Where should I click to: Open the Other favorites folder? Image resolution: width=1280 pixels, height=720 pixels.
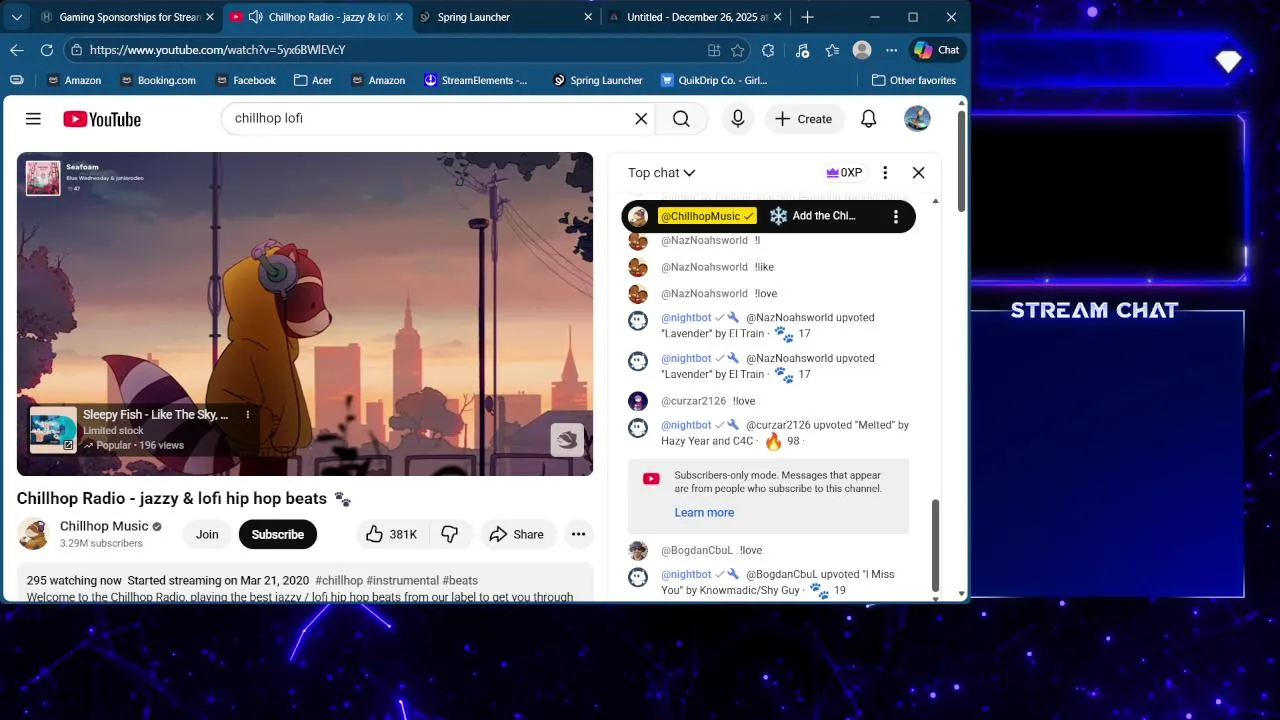(914, 80)
